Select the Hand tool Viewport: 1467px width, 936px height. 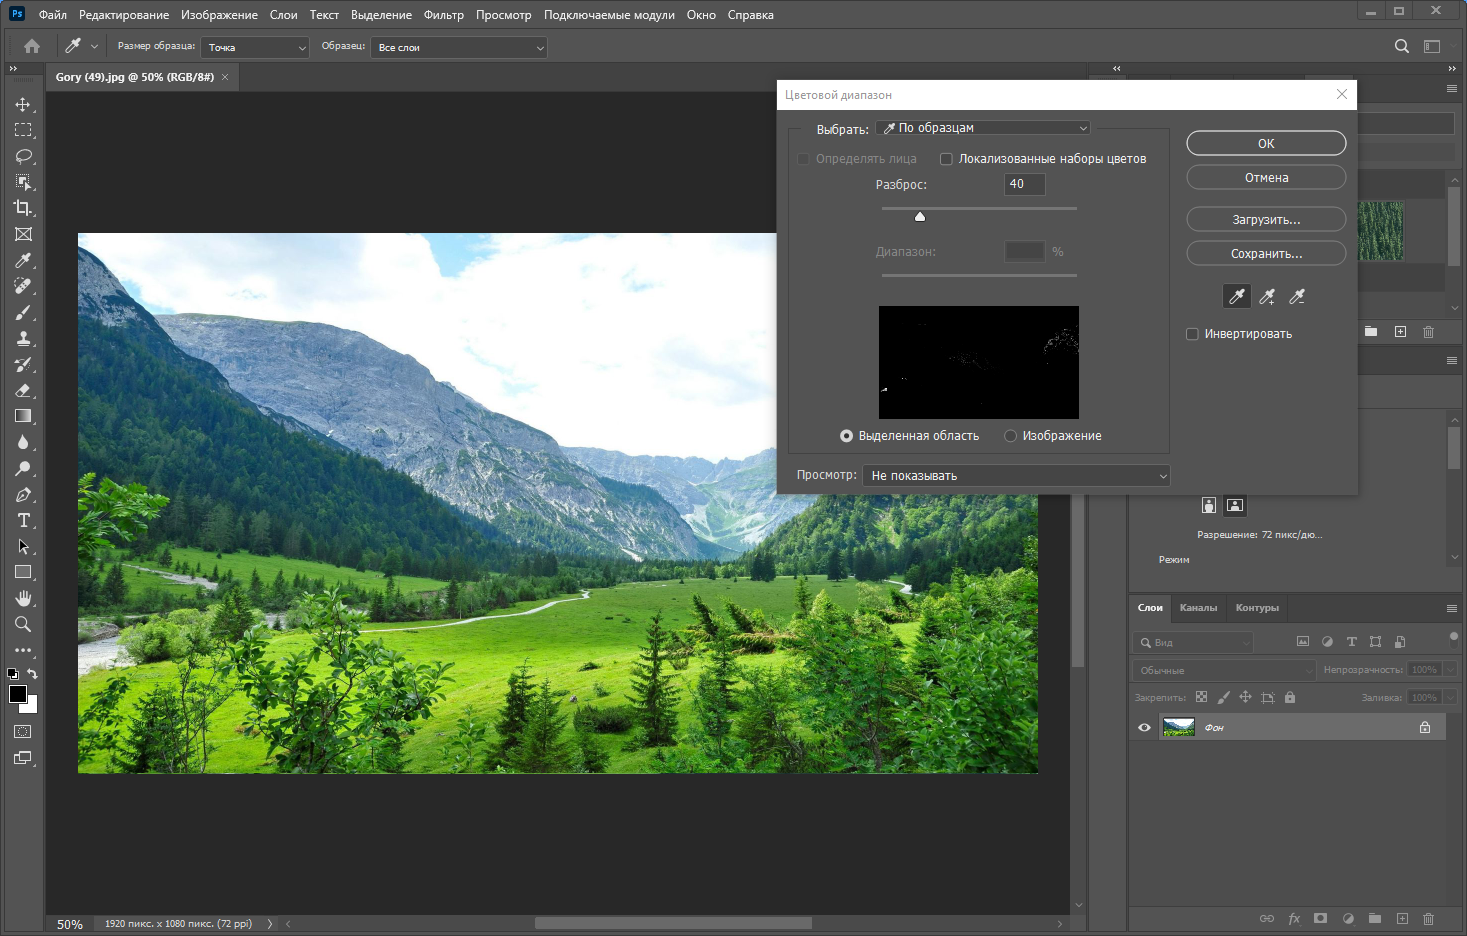[23, 598]
